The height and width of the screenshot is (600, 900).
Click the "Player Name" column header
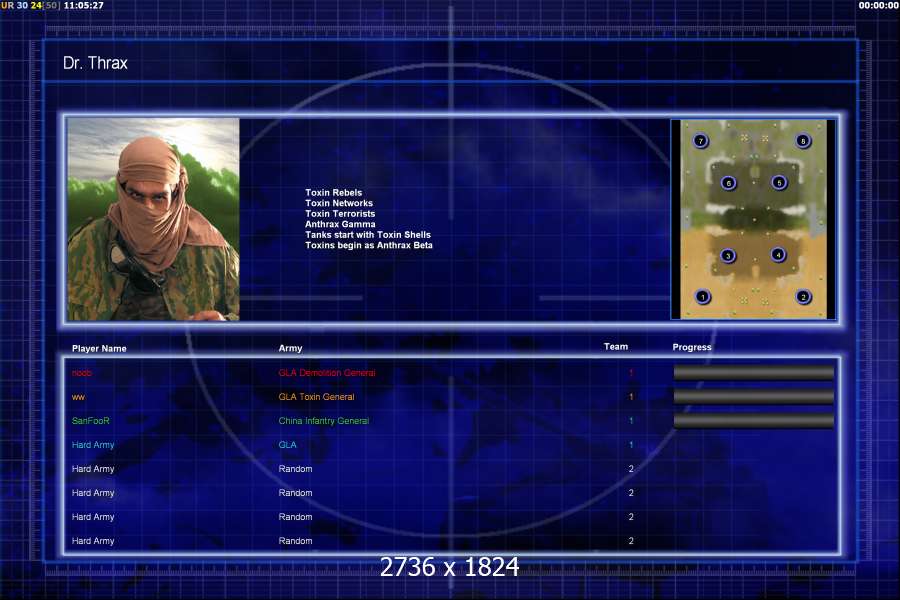pyautogui.click(x=99, y=349)
